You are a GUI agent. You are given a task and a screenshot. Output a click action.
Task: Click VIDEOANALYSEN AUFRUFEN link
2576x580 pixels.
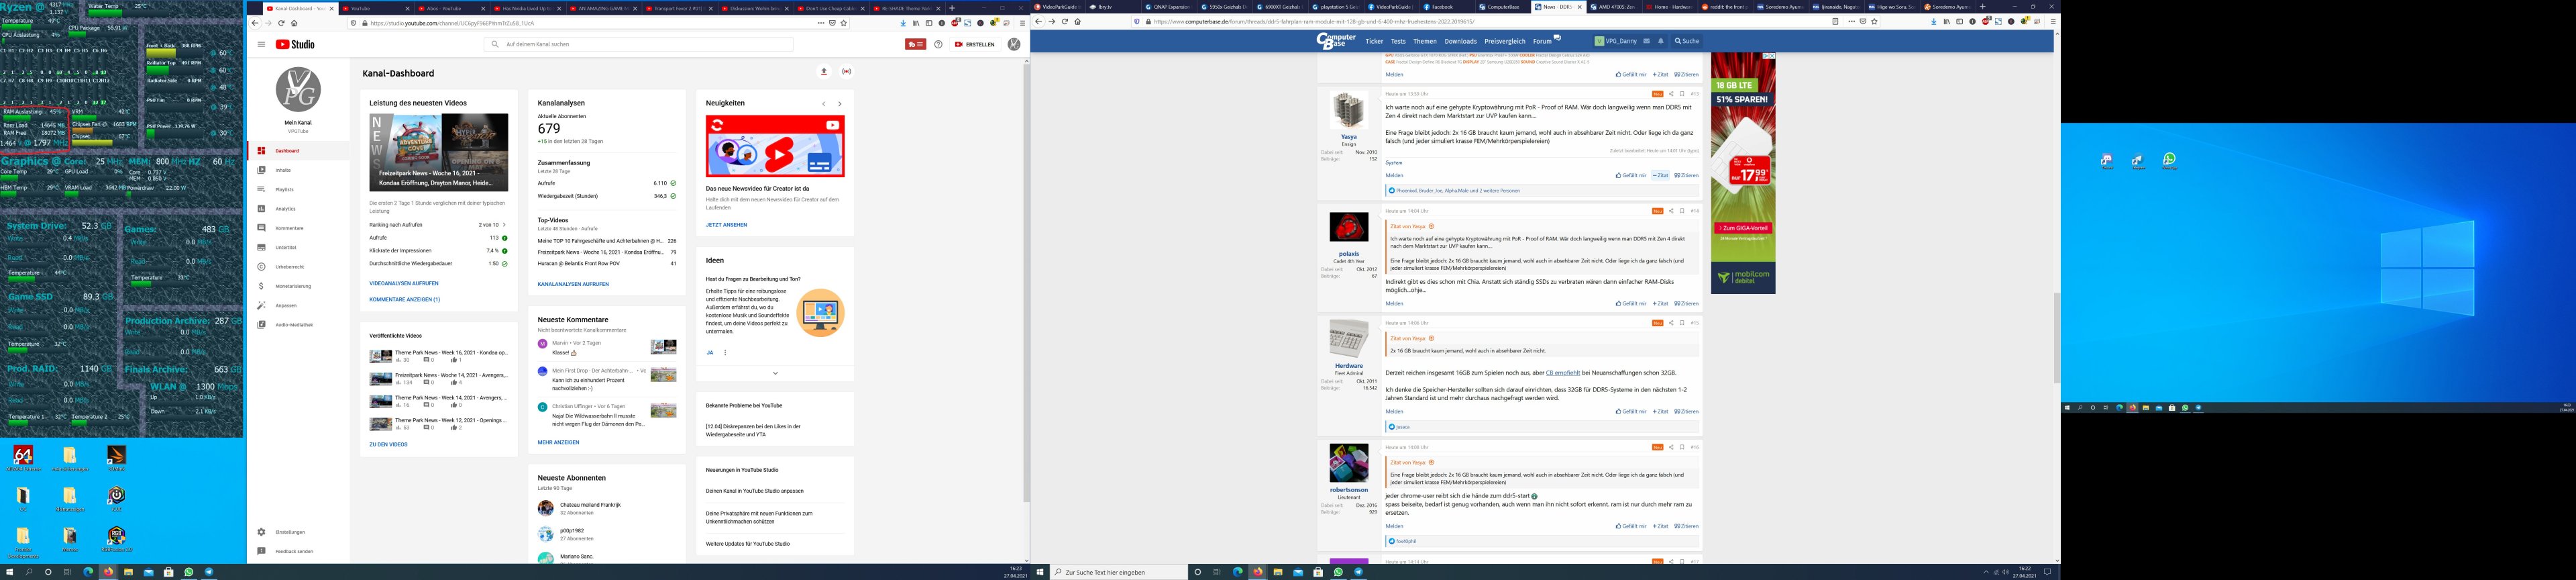[x=404, y=284]
